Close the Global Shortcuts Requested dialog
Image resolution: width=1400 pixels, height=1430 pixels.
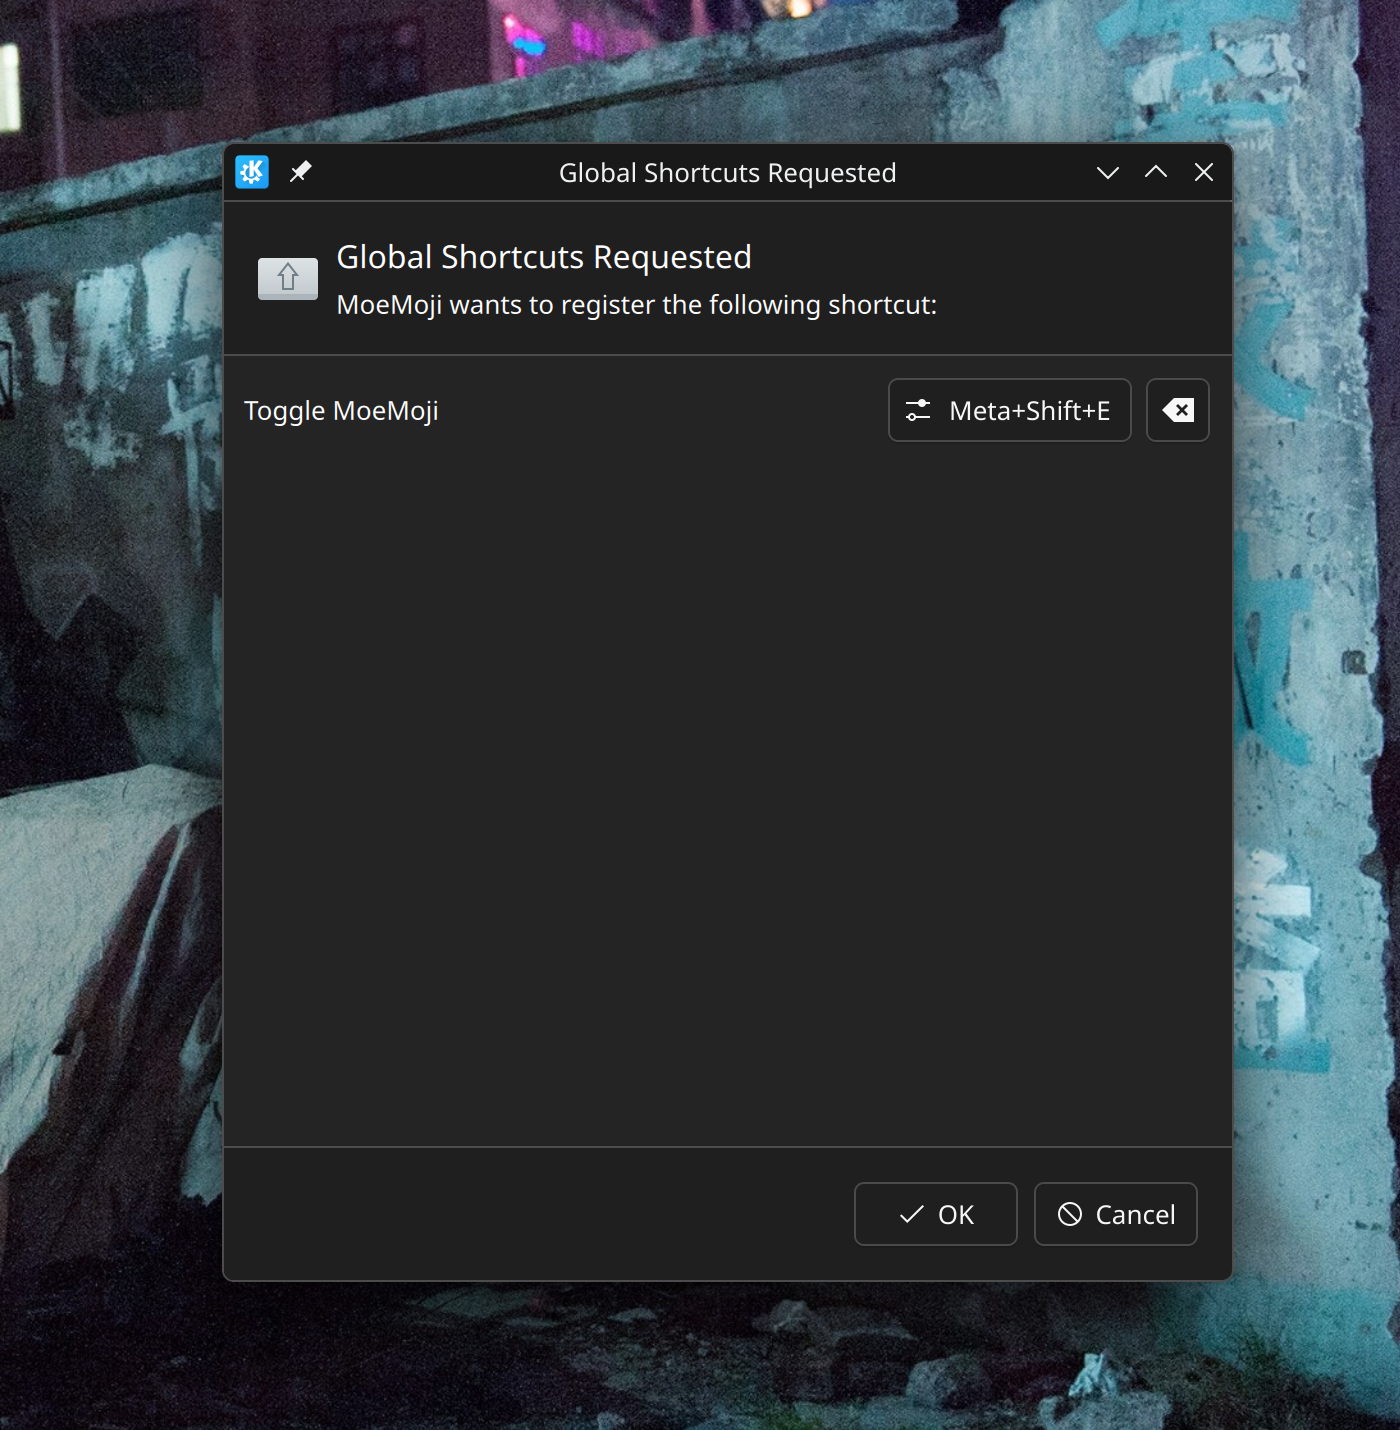[x=1203, y=172]
